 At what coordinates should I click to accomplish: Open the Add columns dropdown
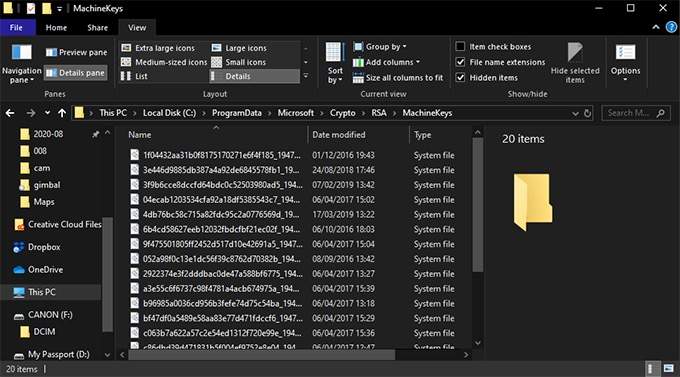(386, 62)
